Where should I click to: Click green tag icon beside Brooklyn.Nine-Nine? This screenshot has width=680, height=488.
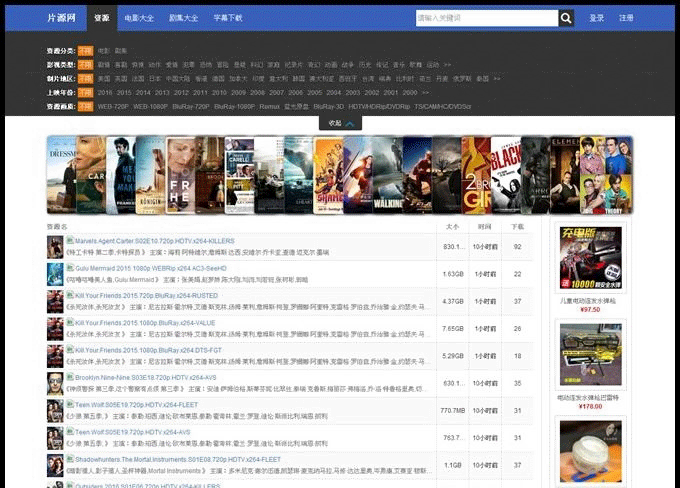[70, 377]
